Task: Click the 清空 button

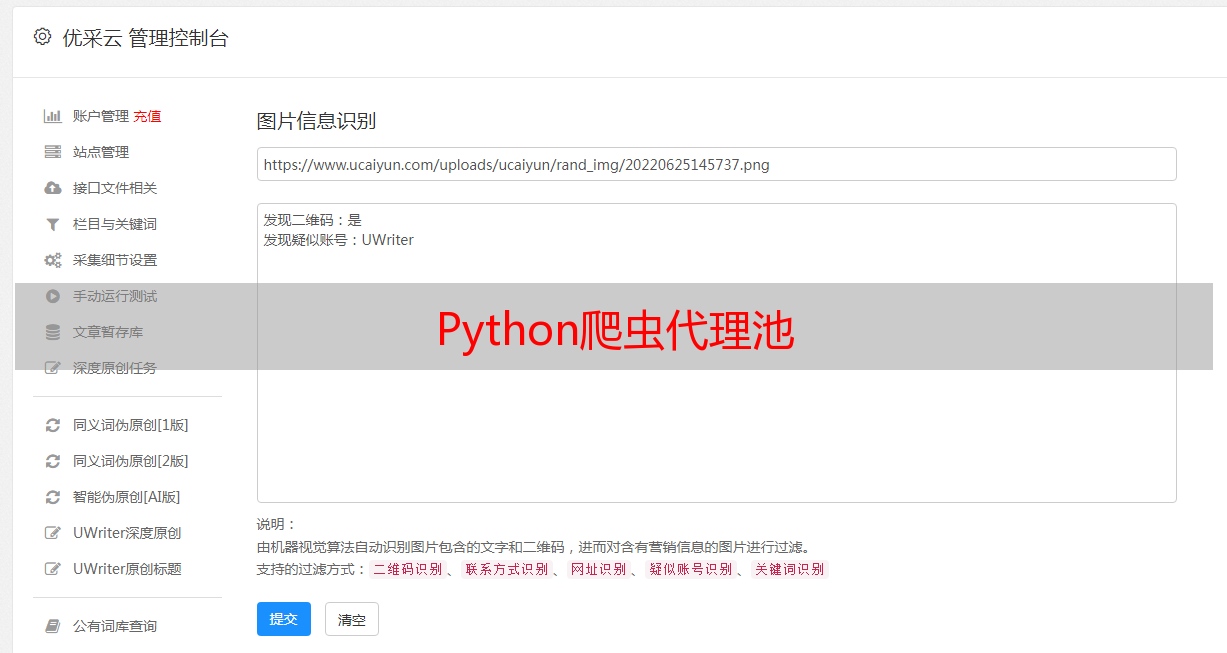Action: tap(352, 619)
